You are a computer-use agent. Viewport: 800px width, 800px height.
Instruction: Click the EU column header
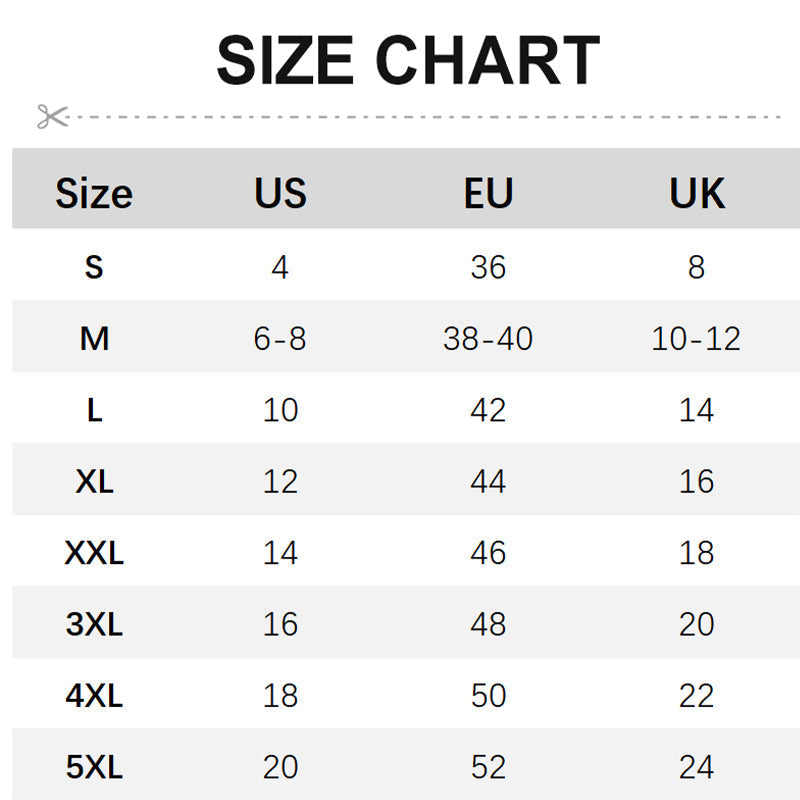coord(488,193)
